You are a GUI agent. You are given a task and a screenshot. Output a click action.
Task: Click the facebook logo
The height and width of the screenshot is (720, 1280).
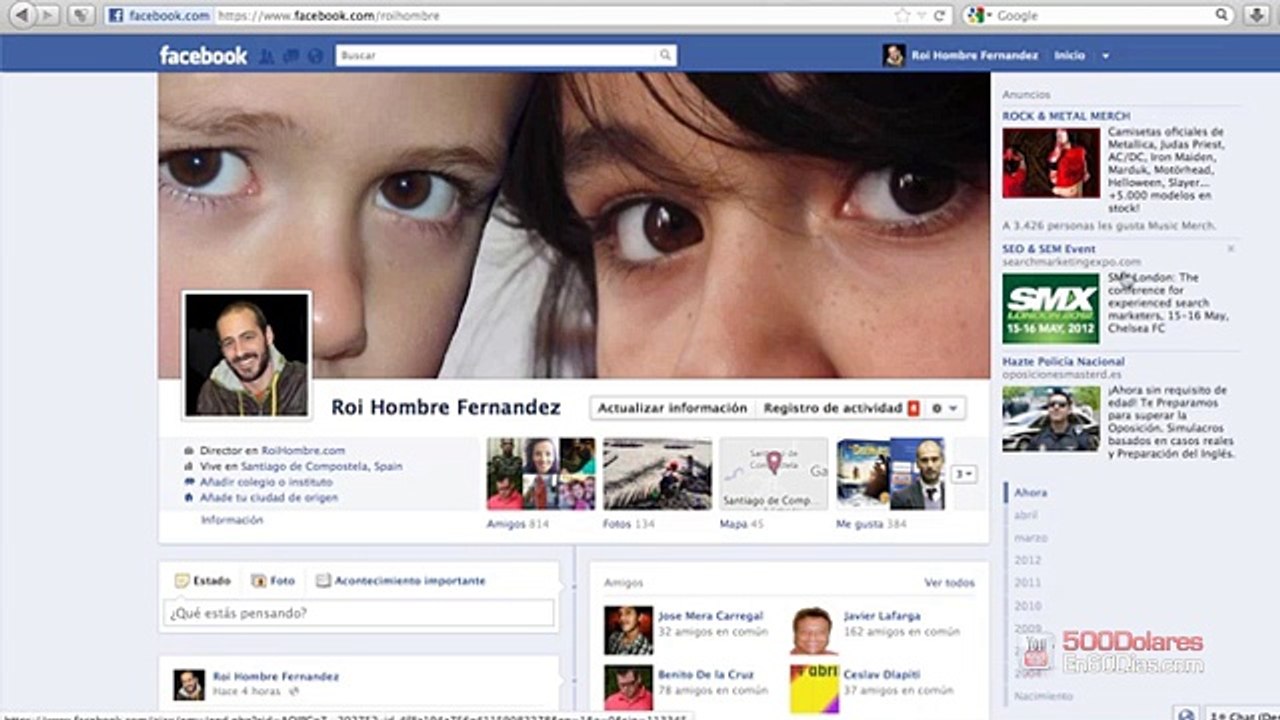click(x=203, y=55)
